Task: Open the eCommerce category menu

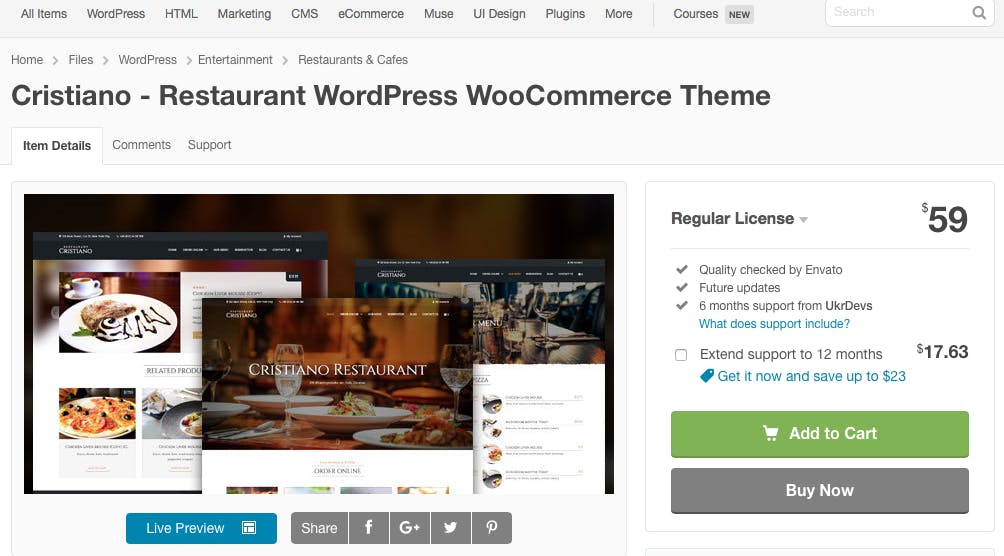Action: point(371,13)
